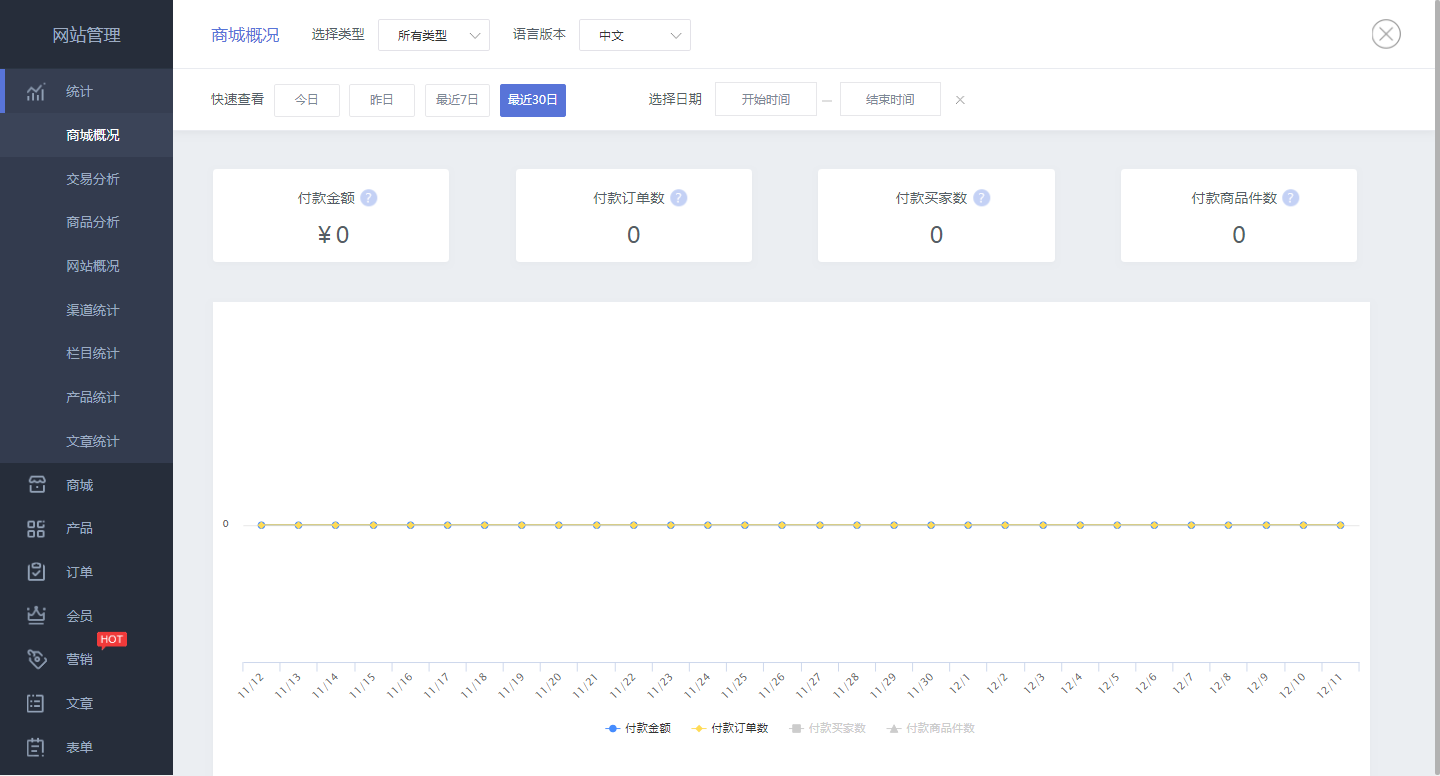Click the 付款金额 summary card
The height and width of the screenshot is (776, 1440).
331,215
